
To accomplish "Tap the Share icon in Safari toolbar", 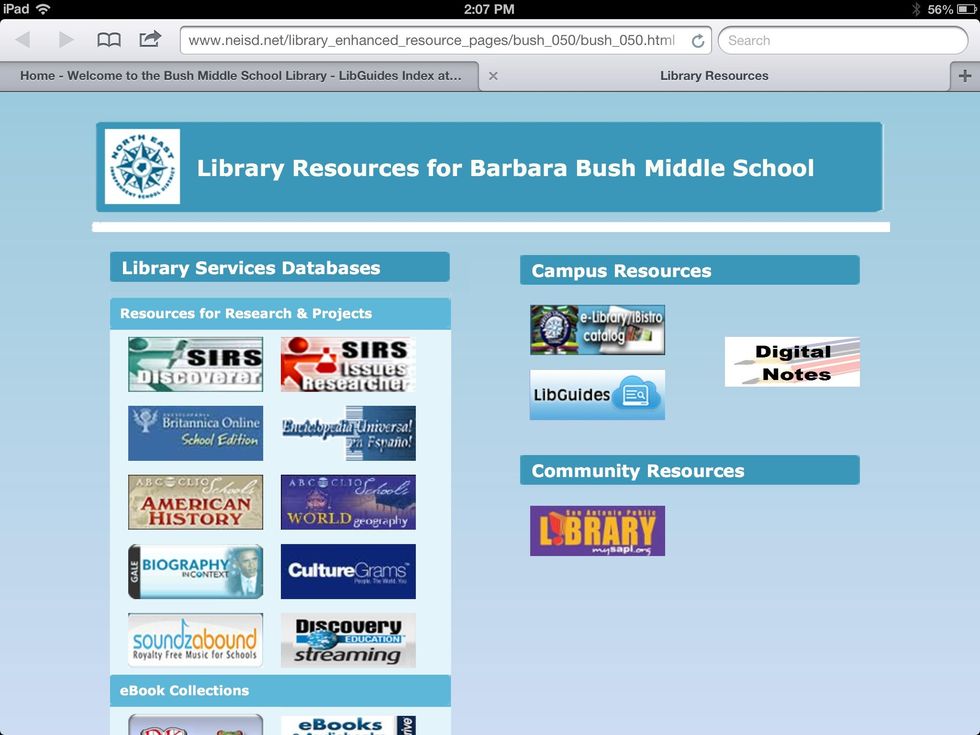I will click(x=148, y=40).
